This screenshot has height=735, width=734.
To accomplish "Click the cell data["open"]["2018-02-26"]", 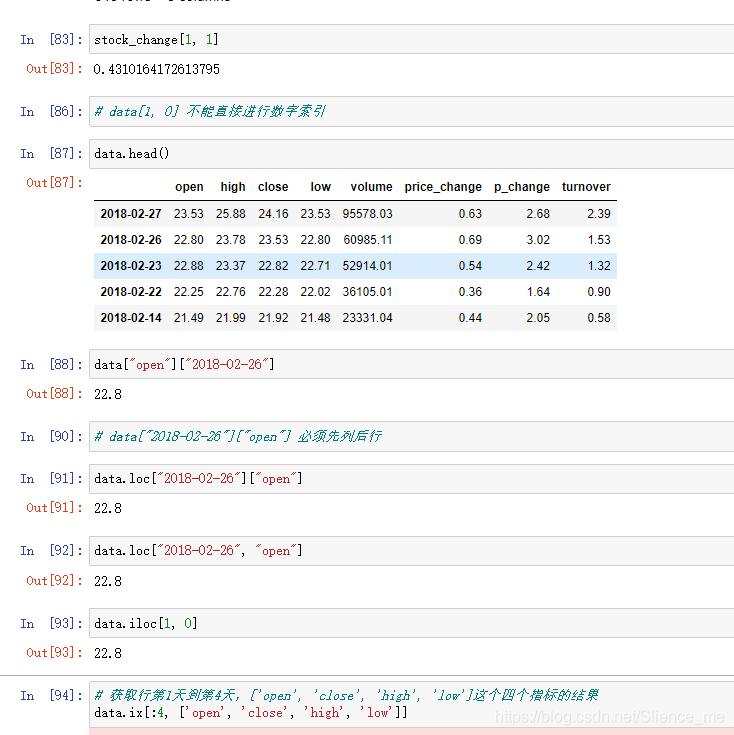I will (412, 364).
